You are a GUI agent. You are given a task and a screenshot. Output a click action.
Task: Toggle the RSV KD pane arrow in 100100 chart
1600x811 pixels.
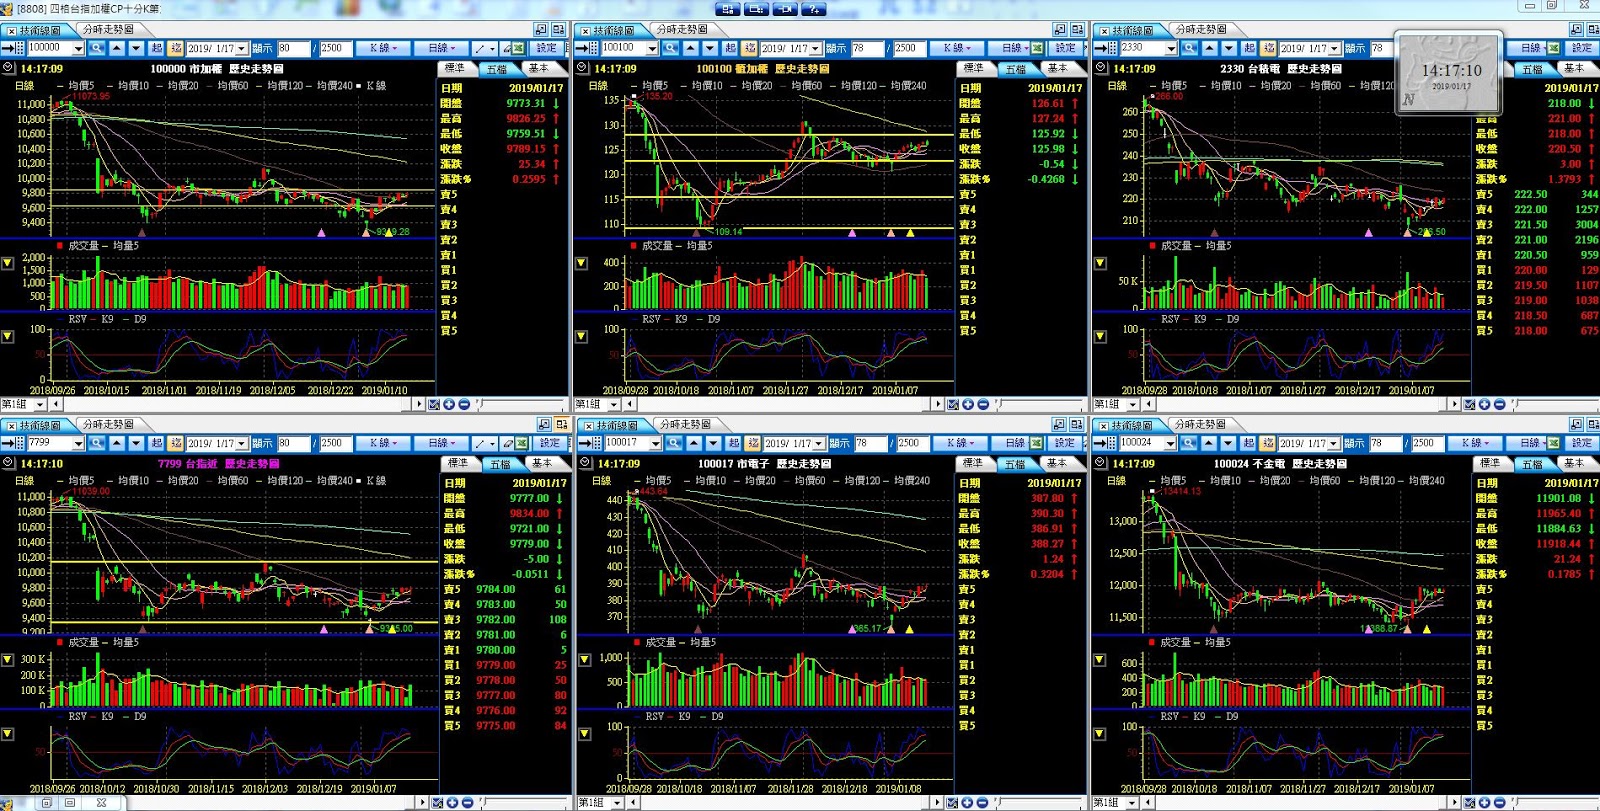click(581, 336)
